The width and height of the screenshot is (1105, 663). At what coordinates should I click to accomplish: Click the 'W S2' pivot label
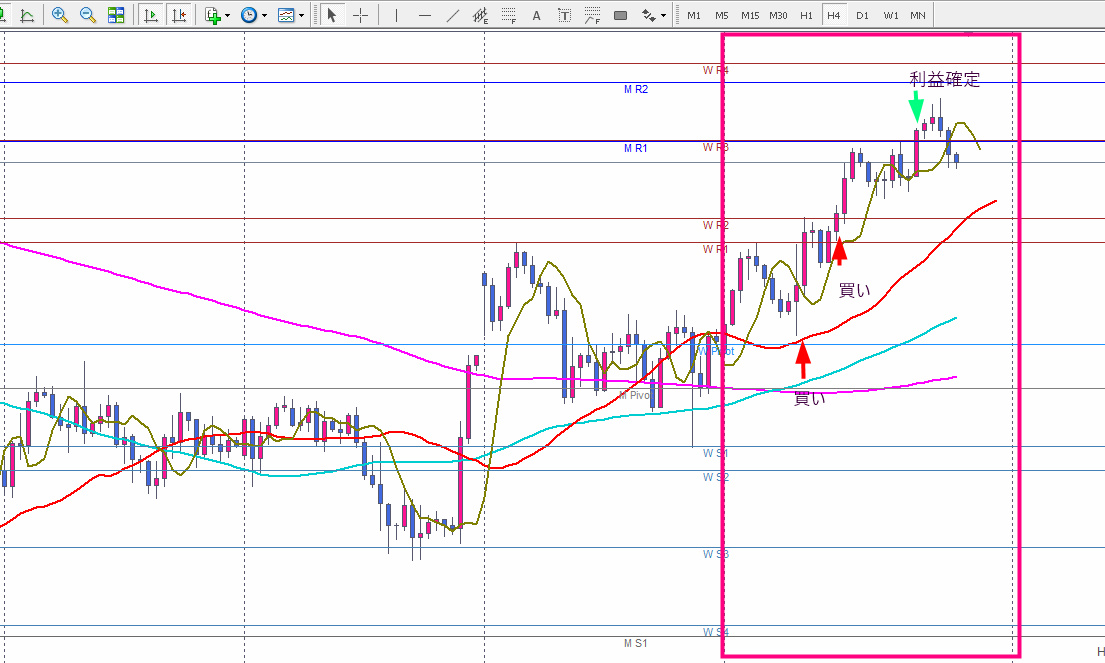pyautogui.click(x=715, y=477)
